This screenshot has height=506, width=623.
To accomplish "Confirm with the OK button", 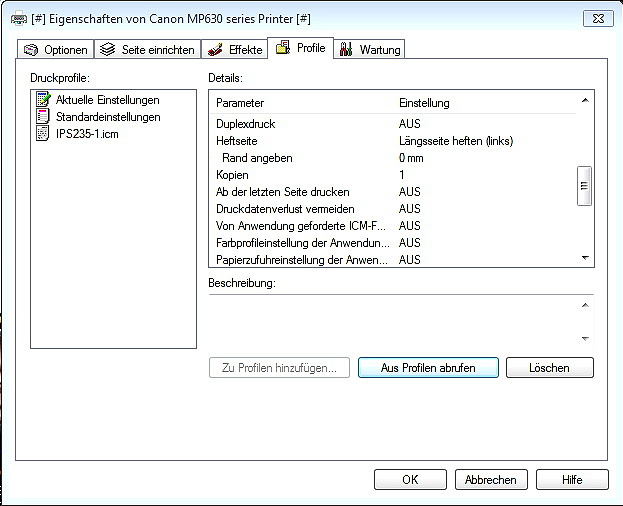I will pos(410,480).
